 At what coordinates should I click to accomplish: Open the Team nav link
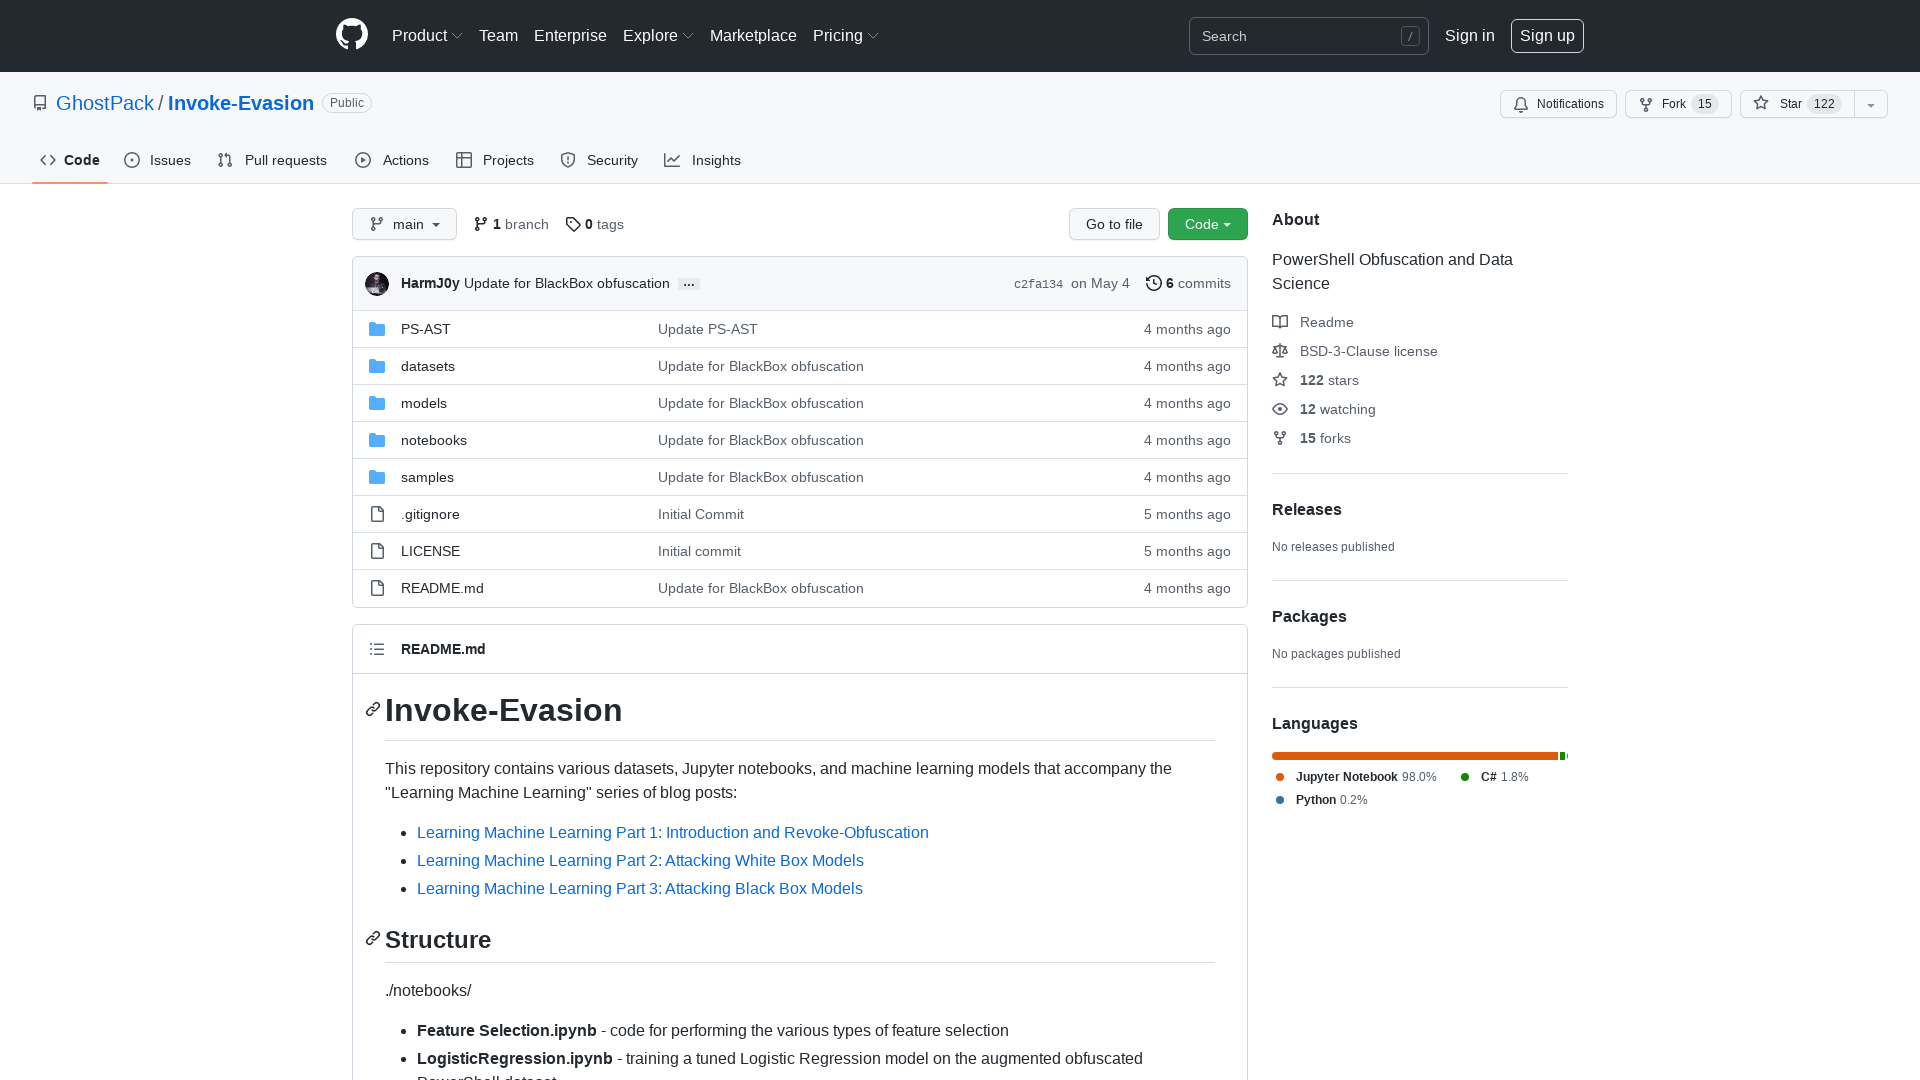pyautogui.click(x=498, y=36)
